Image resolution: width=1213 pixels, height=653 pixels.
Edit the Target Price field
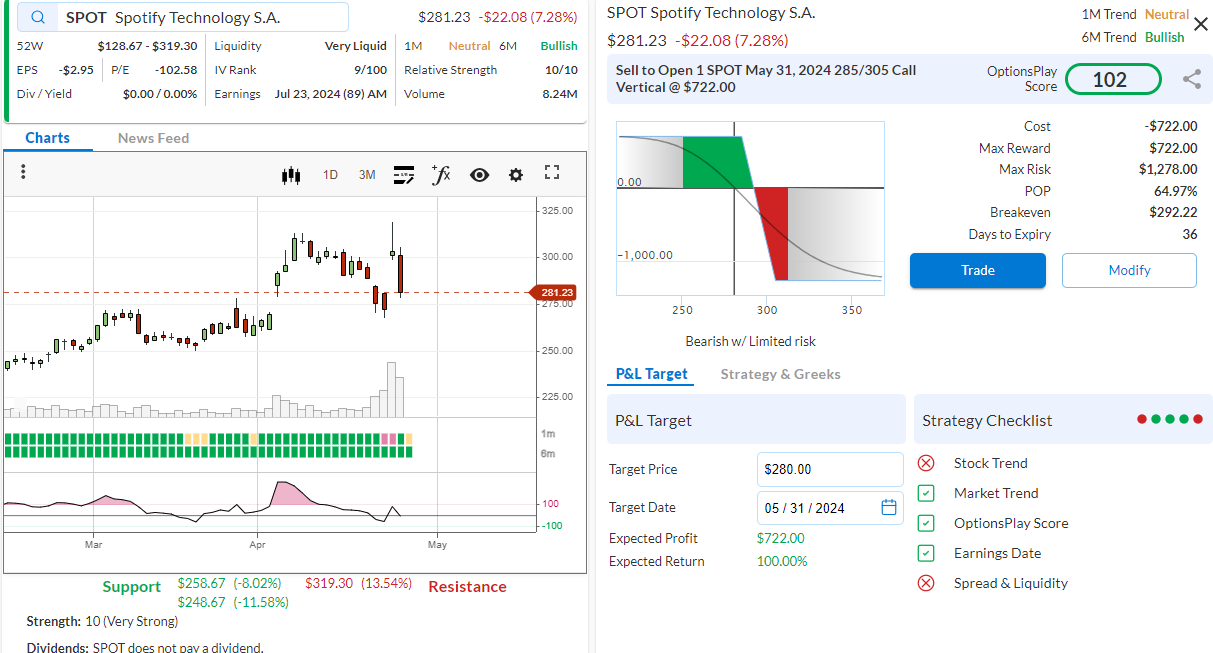click(830, 469)
